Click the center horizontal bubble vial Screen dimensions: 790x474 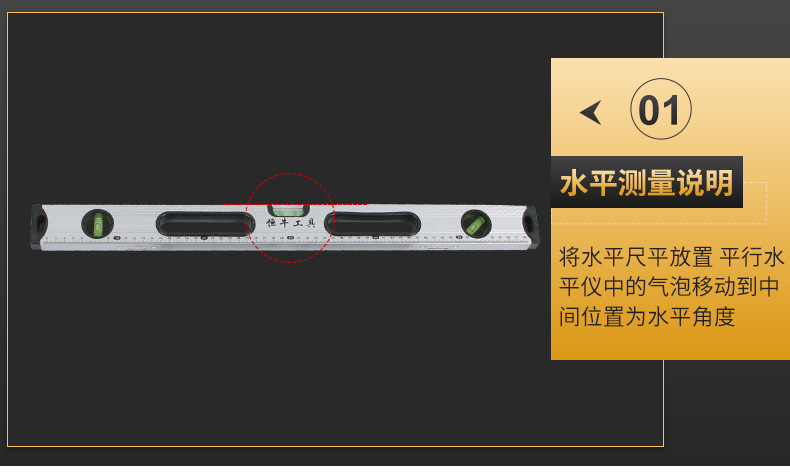click(x=289, y=210)
